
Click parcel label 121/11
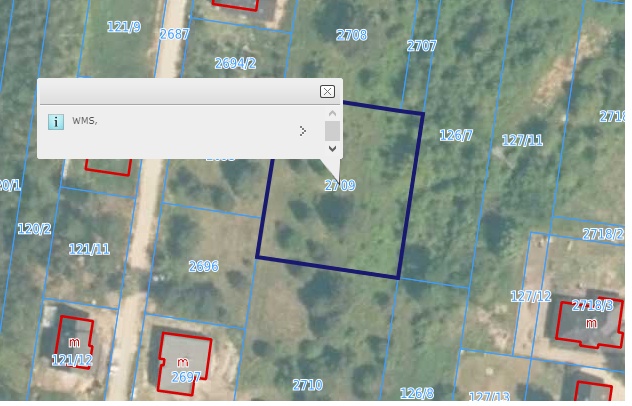click(x=89, y=249)
